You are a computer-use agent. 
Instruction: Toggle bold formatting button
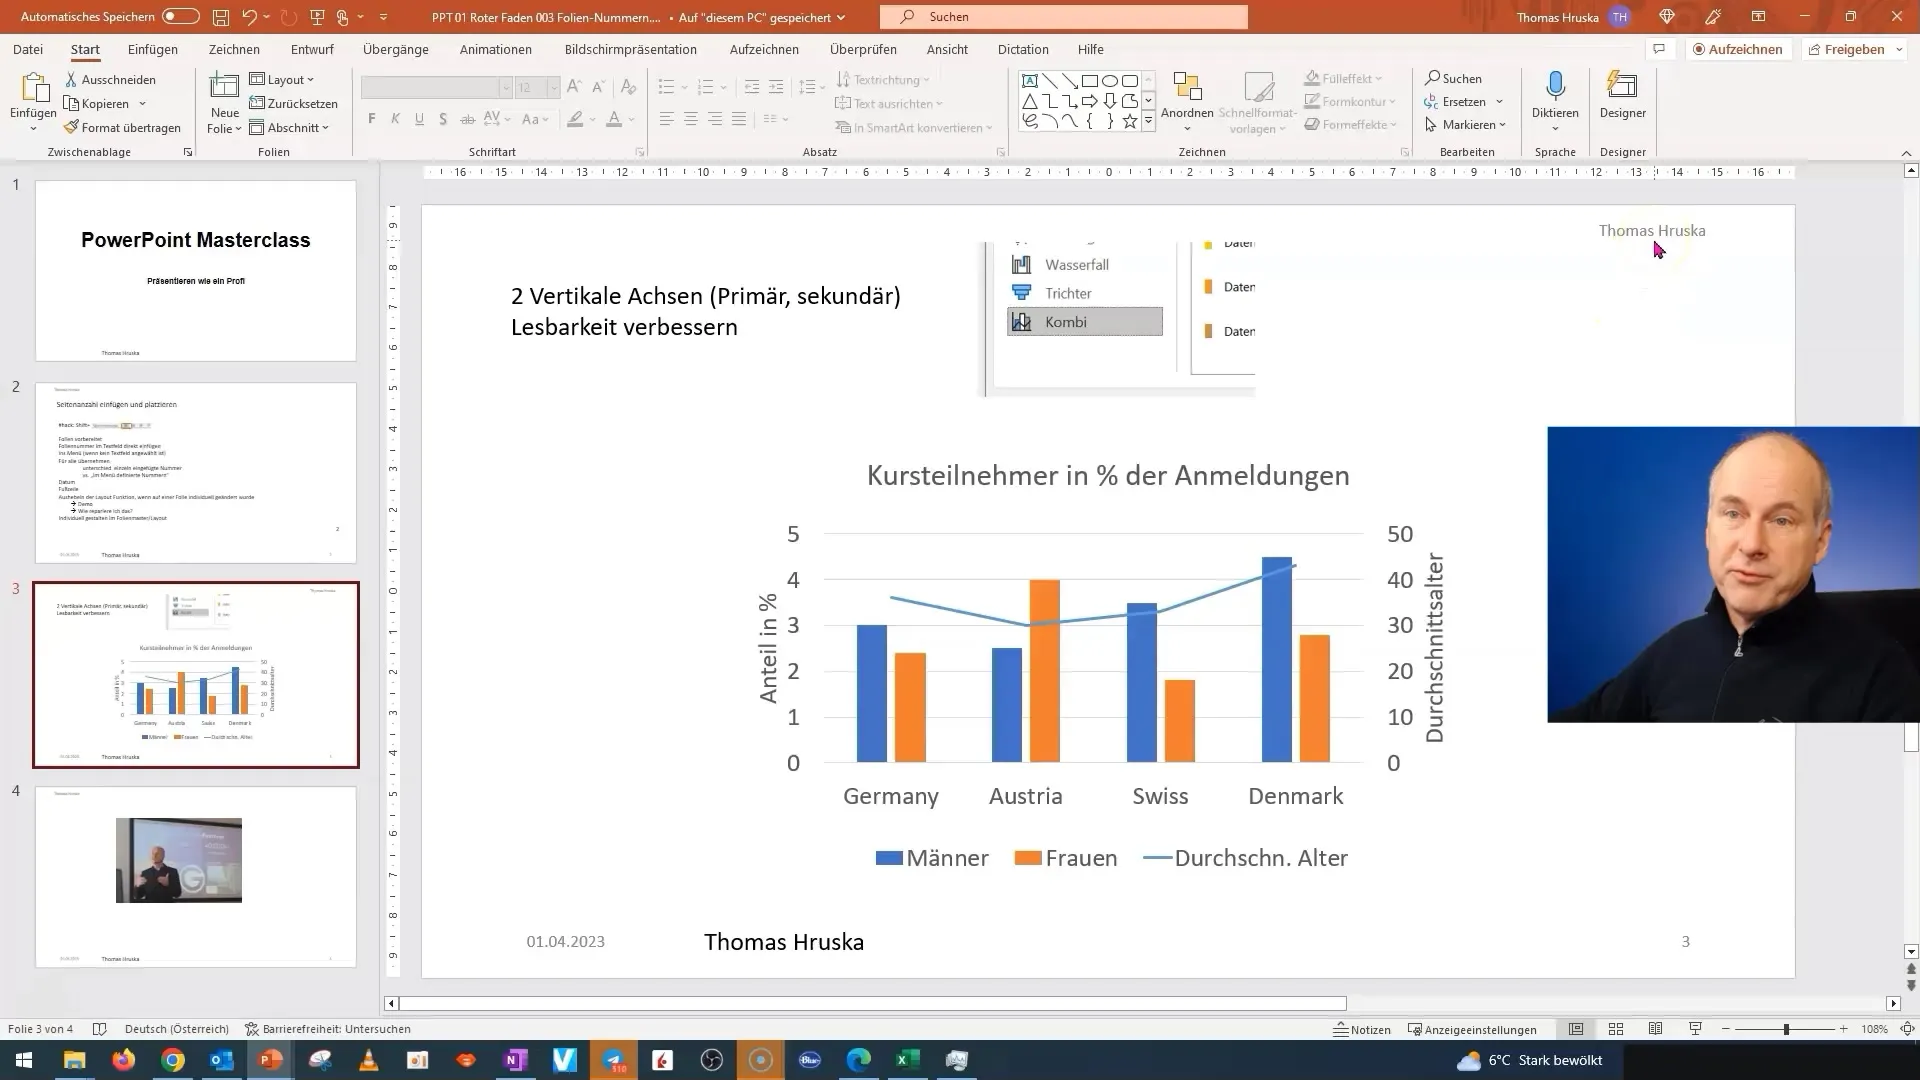[x=373, y=120]
